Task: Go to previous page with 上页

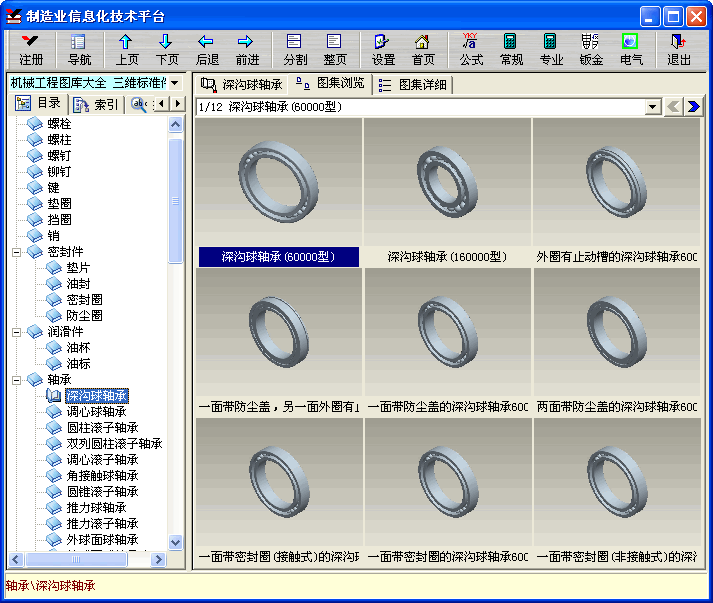Action: 127,49
